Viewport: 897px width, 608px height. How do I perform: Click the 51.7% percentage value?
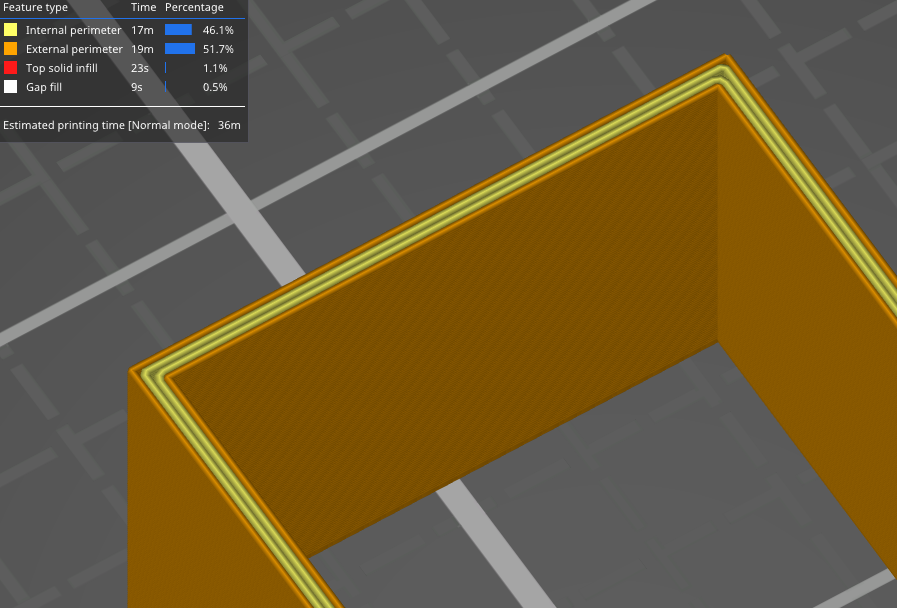coord(218,49)
